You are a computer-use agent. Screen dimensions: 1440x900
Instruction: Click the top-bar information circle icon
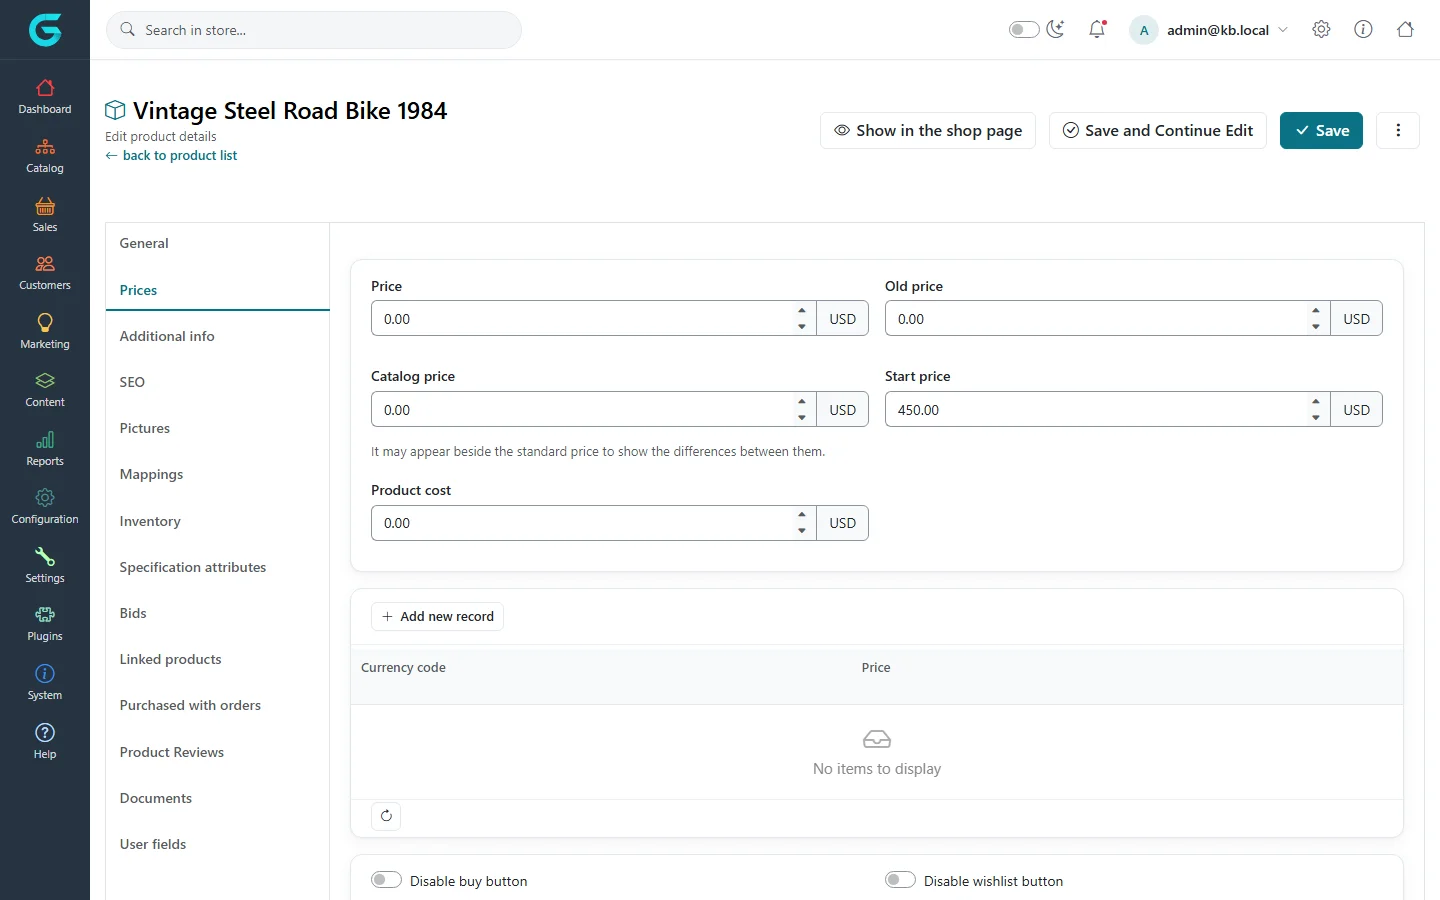(x=1363, y=29)
